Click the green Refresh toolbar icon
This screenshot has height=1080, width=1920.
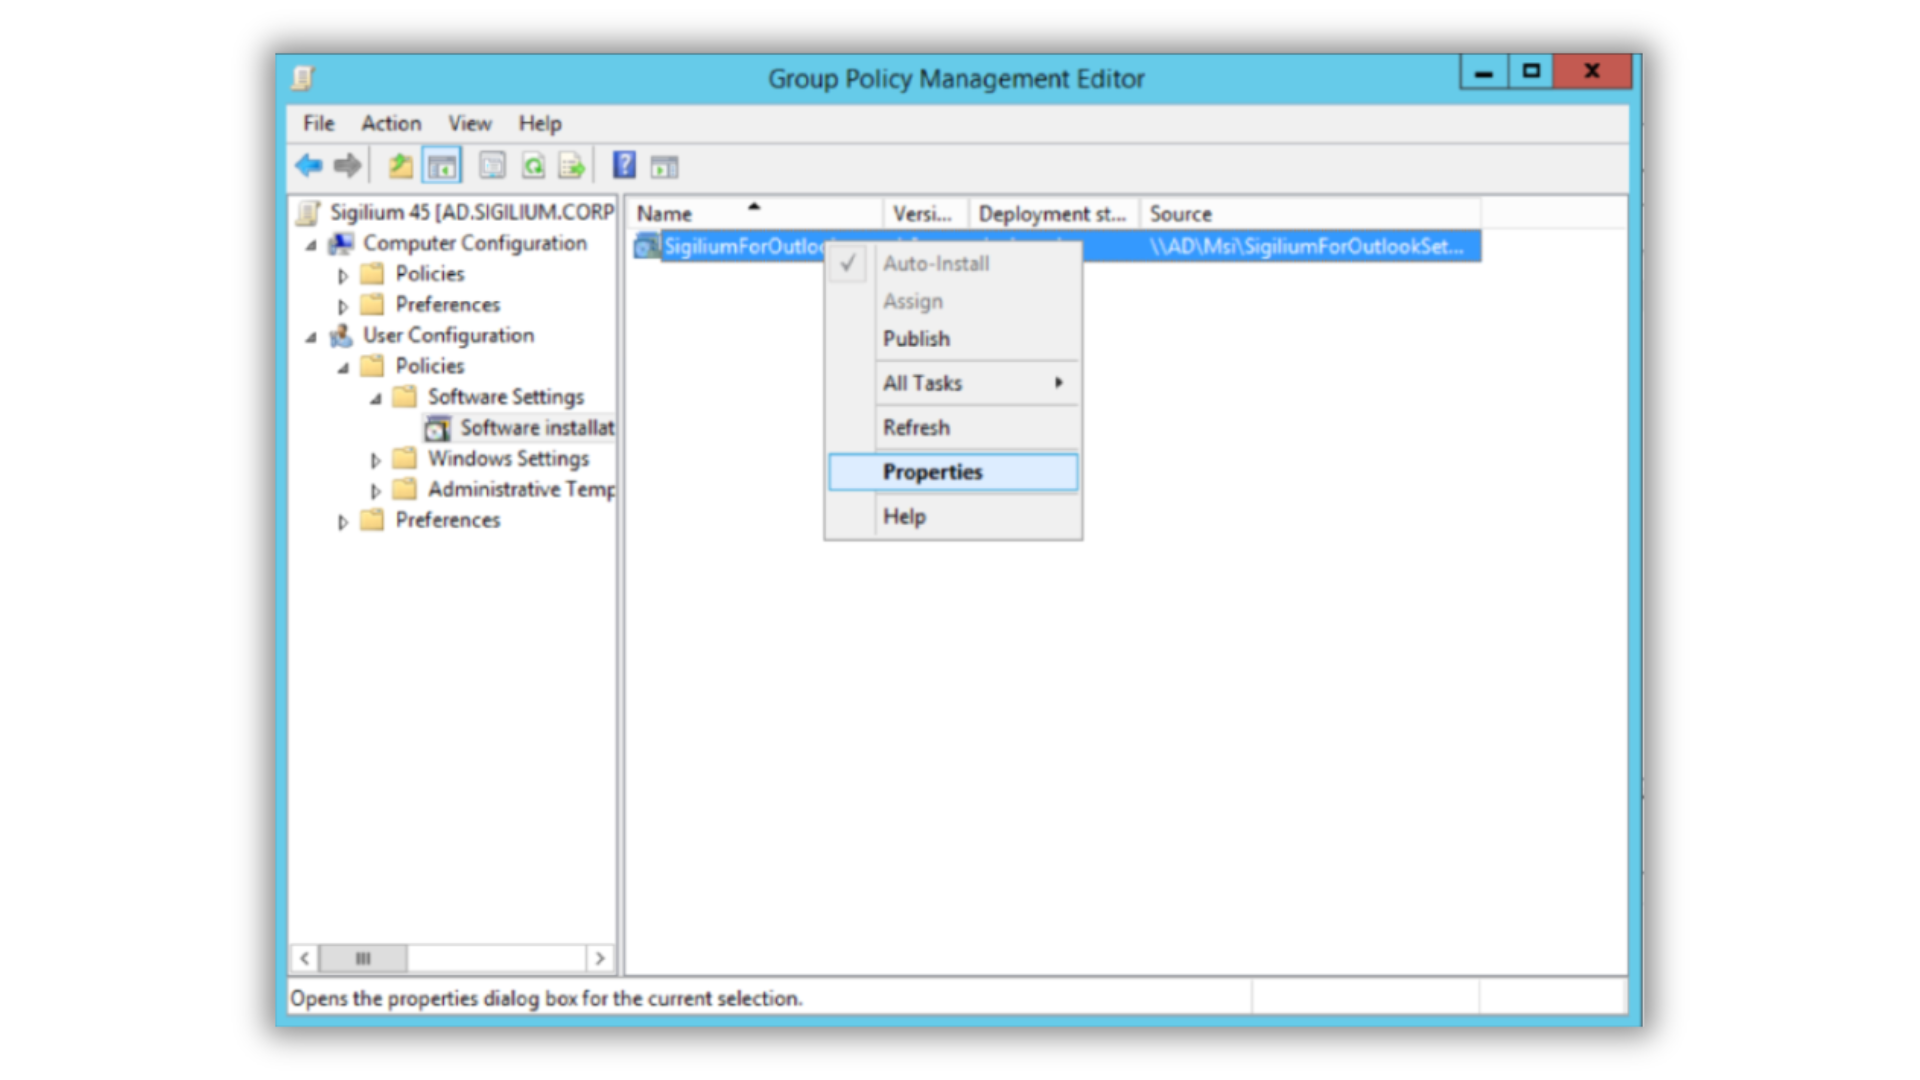pyautogui.click(x=533, y=166)
